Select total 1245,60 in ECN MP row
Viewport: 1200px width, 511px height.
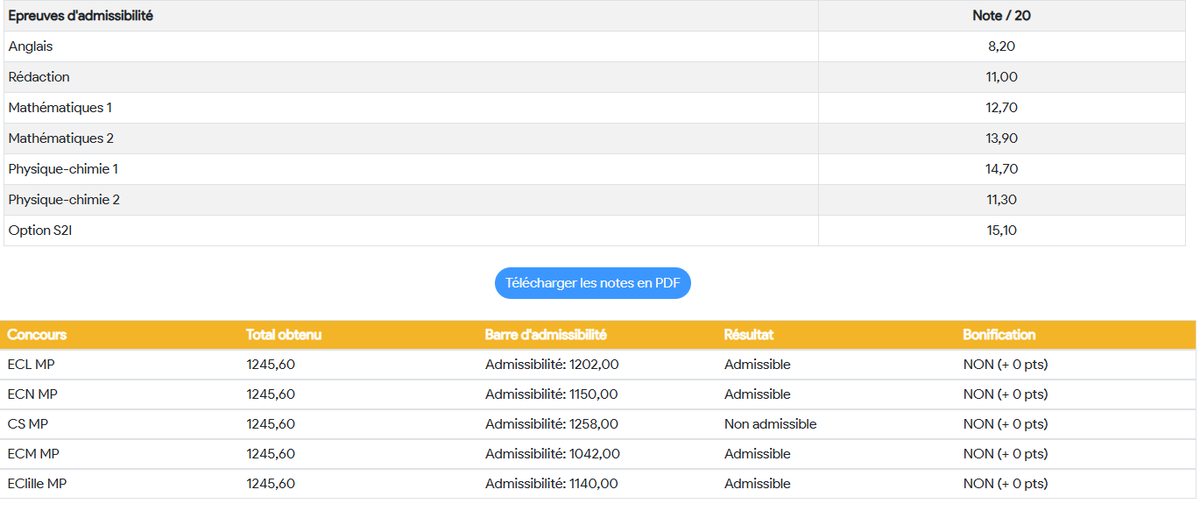(x=271, y=394)
